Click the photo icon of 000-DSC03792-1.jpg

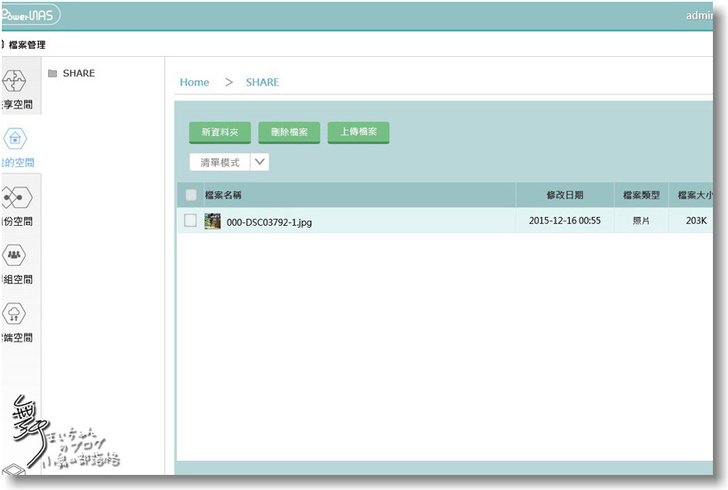(212, 221)
